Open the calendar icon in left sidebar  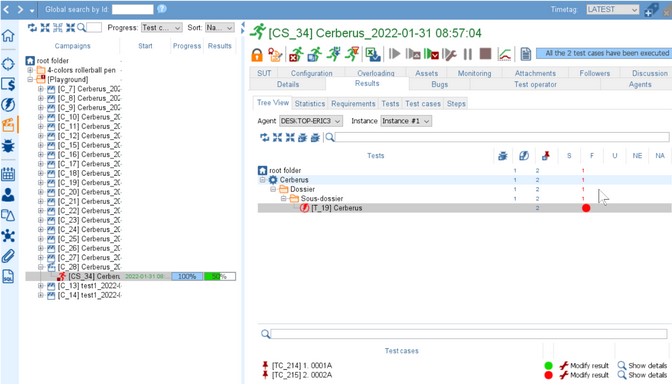pyautogui.click(x=8, y=174)
